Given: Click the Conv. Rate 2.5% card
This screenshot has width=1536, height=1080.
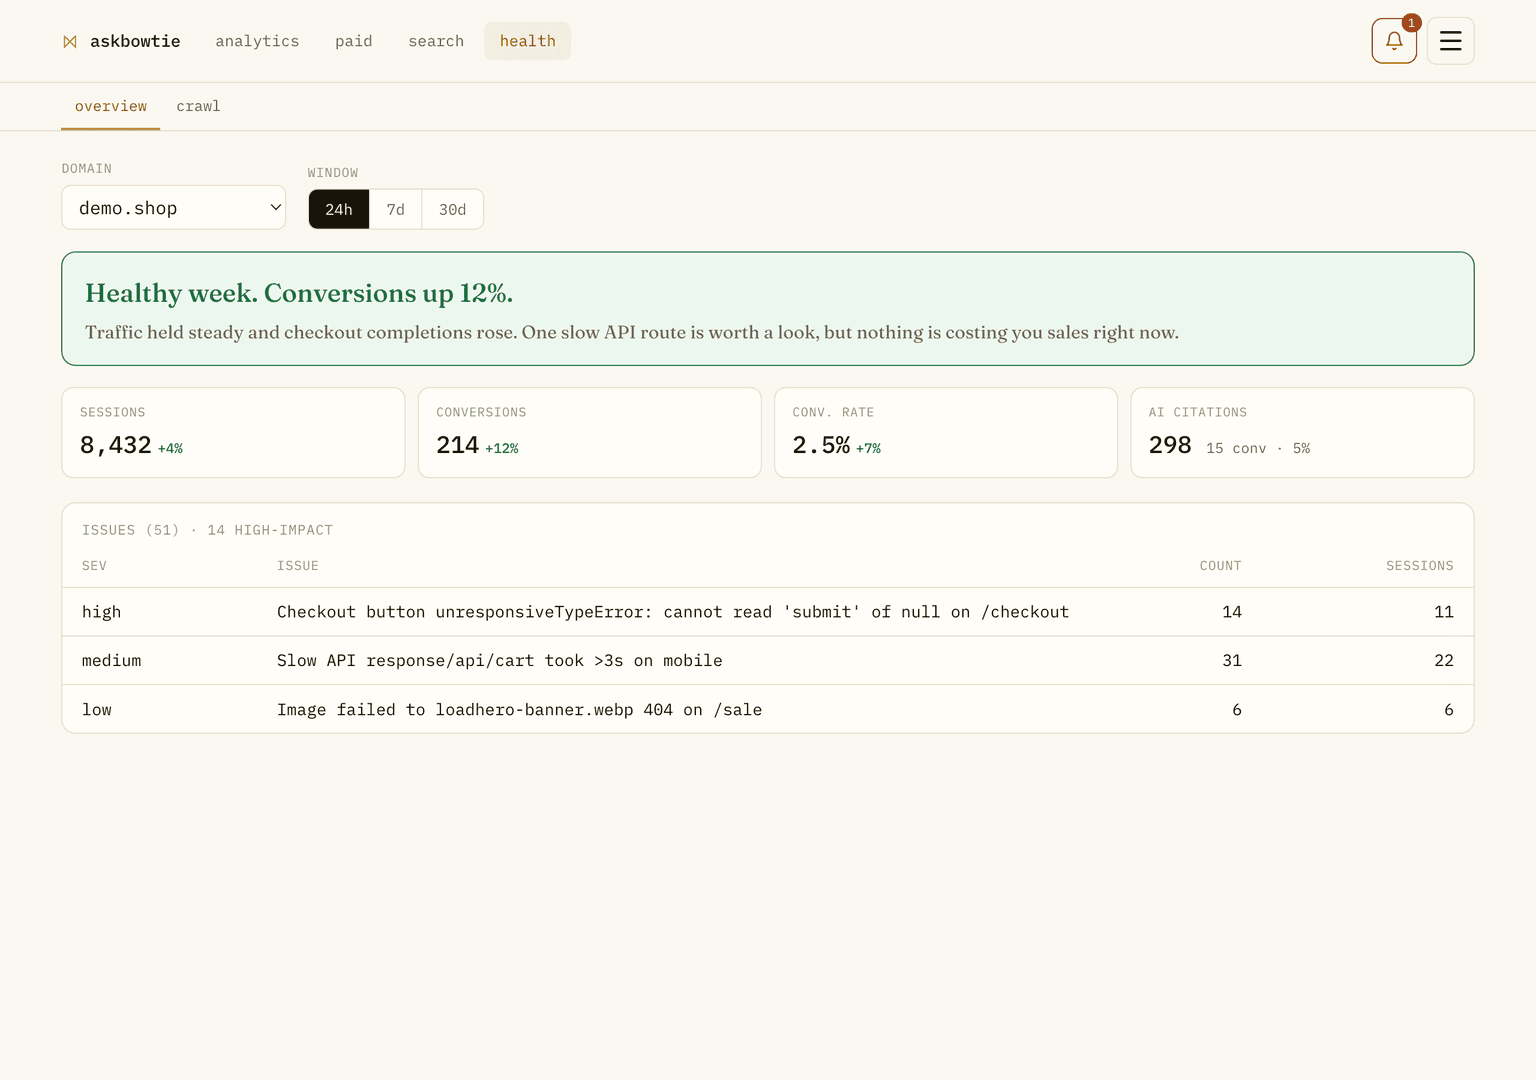Looking at the screenshot, I should pos(946,433).
